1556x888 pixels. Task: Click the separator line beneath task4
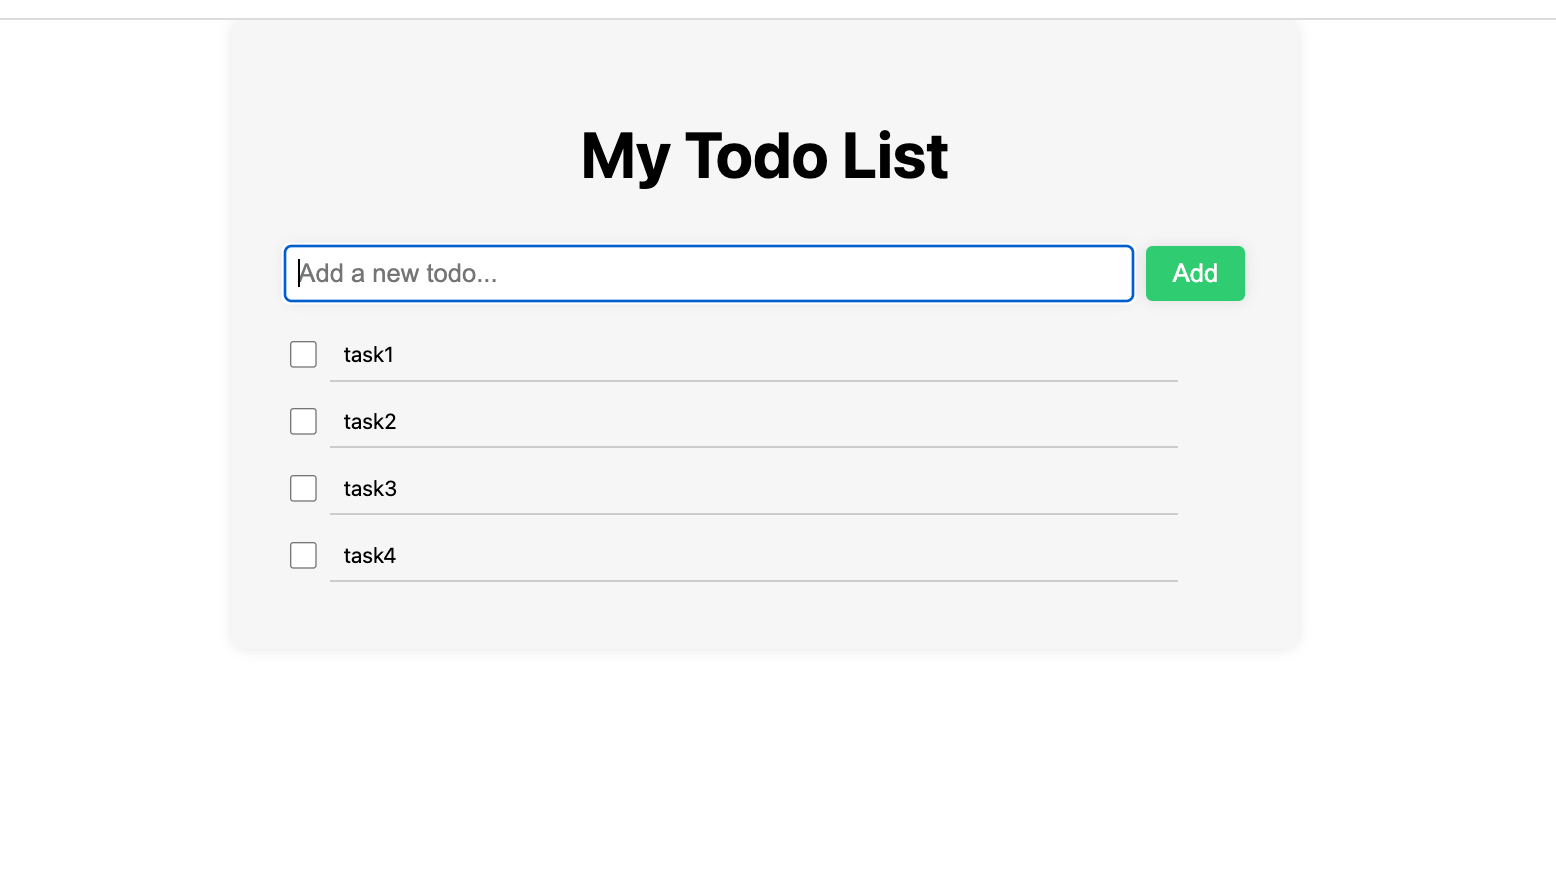pos(754,581)
